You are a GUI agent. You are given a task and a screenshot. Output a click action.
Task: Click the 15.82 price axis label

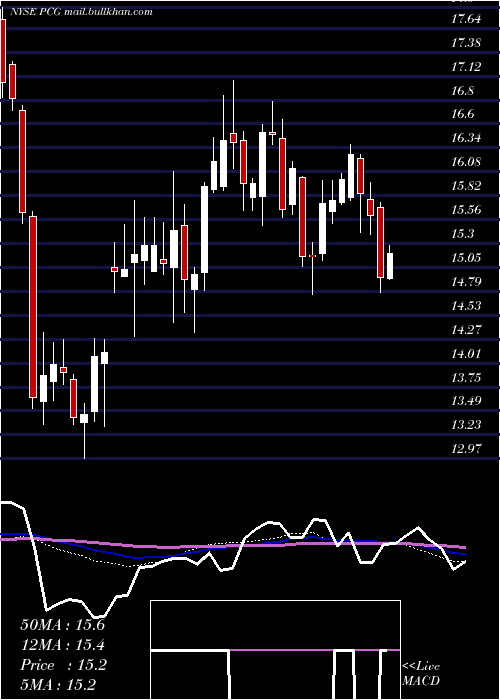466,186
